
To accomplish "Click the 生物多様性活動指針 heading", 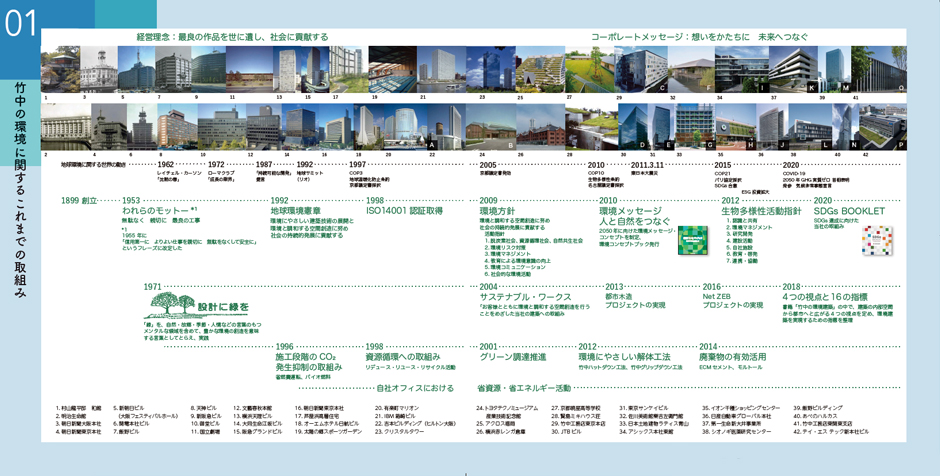I will point(761,211).
